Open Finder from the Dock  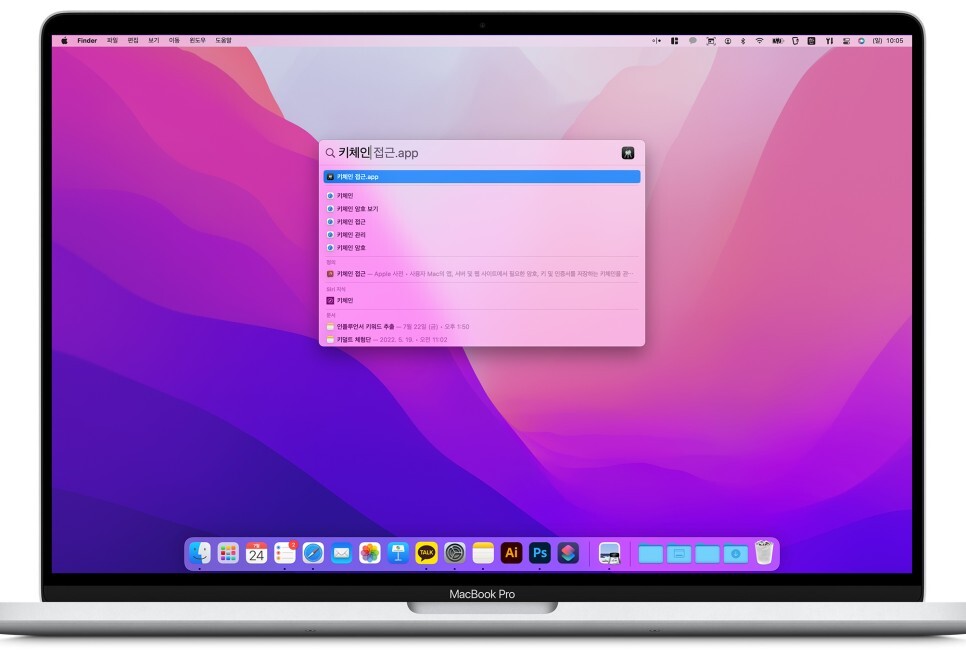[200, 553]
